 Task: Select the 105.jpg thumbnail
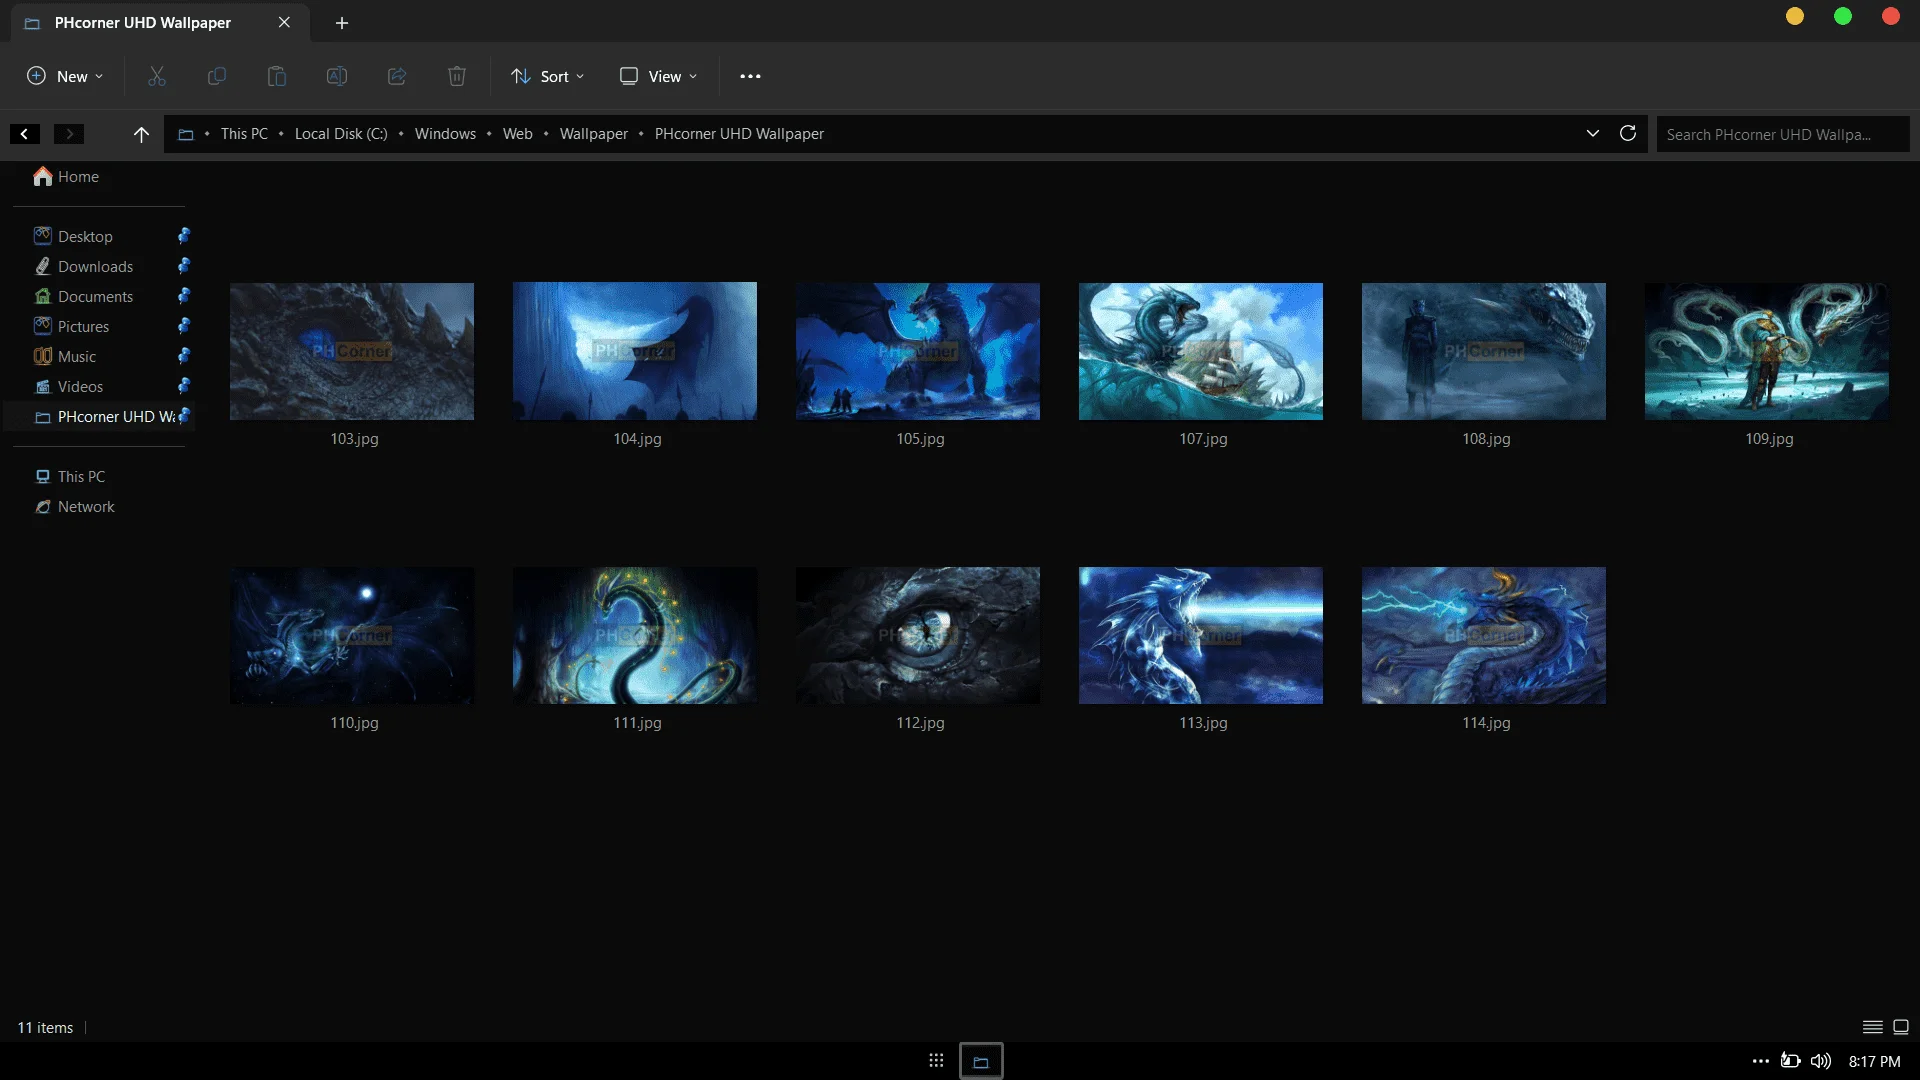coord(918,351)
